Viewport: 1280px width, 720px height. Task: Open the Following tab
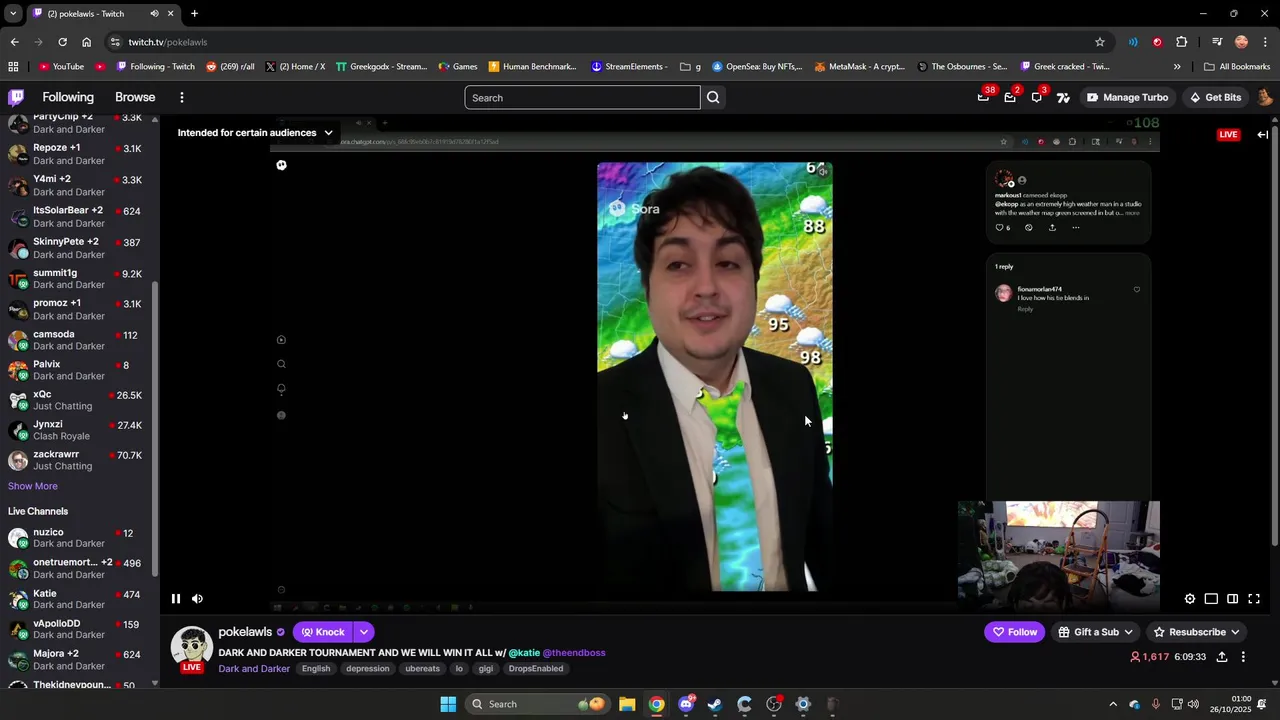pyautogui.click(x=68, y=97)
